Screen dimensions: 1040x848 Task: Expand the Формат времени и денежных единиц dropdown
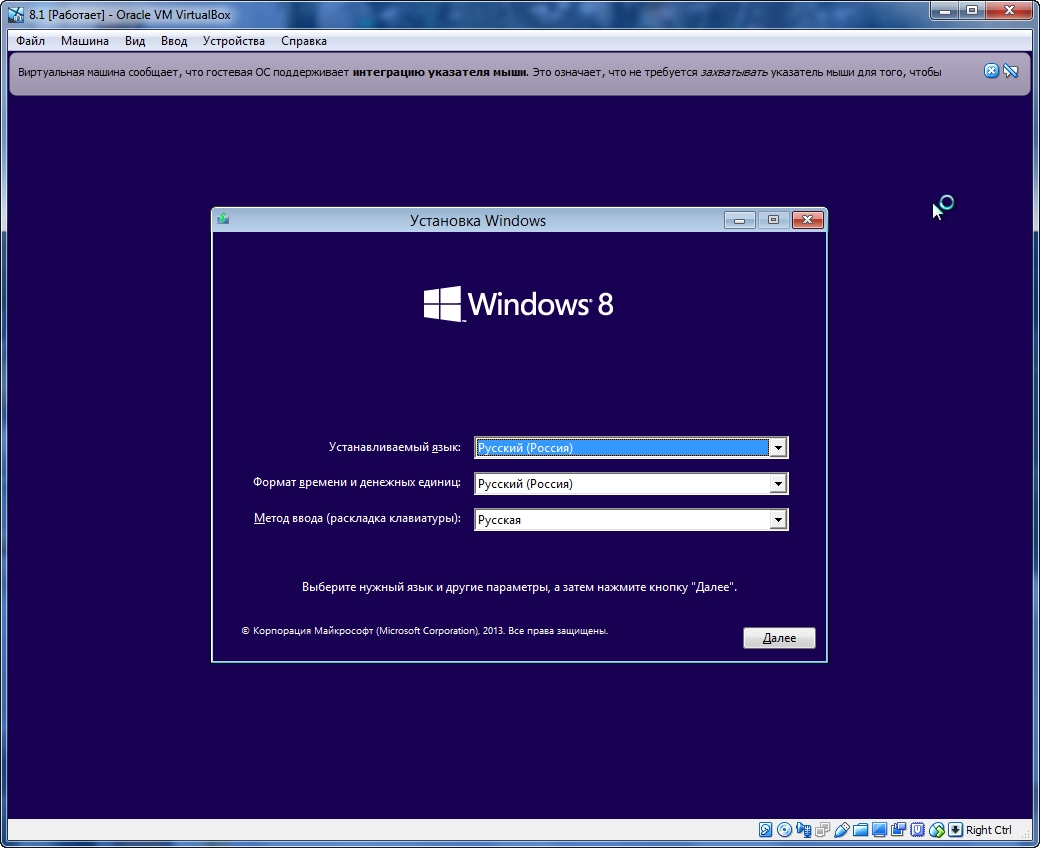pyautogui.click(x=777, y=483)
